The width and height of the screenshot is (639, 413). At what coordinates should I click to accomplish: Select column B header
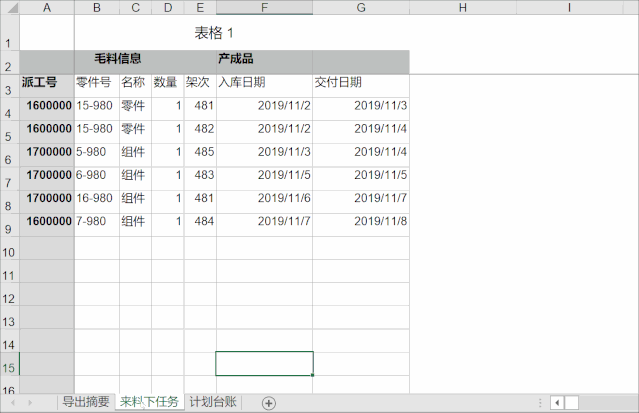(97, 7)
